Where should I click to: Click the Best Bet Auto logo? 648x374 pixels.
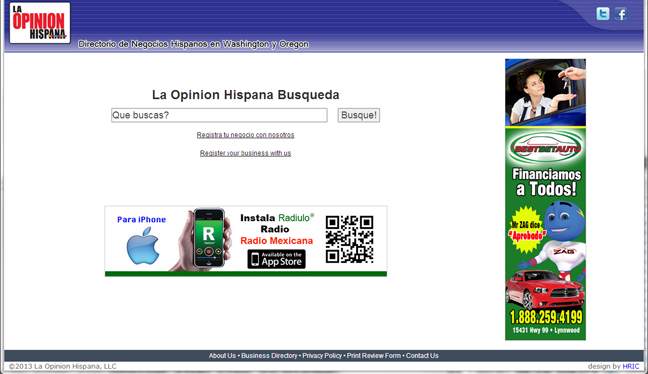click(546, 148)
